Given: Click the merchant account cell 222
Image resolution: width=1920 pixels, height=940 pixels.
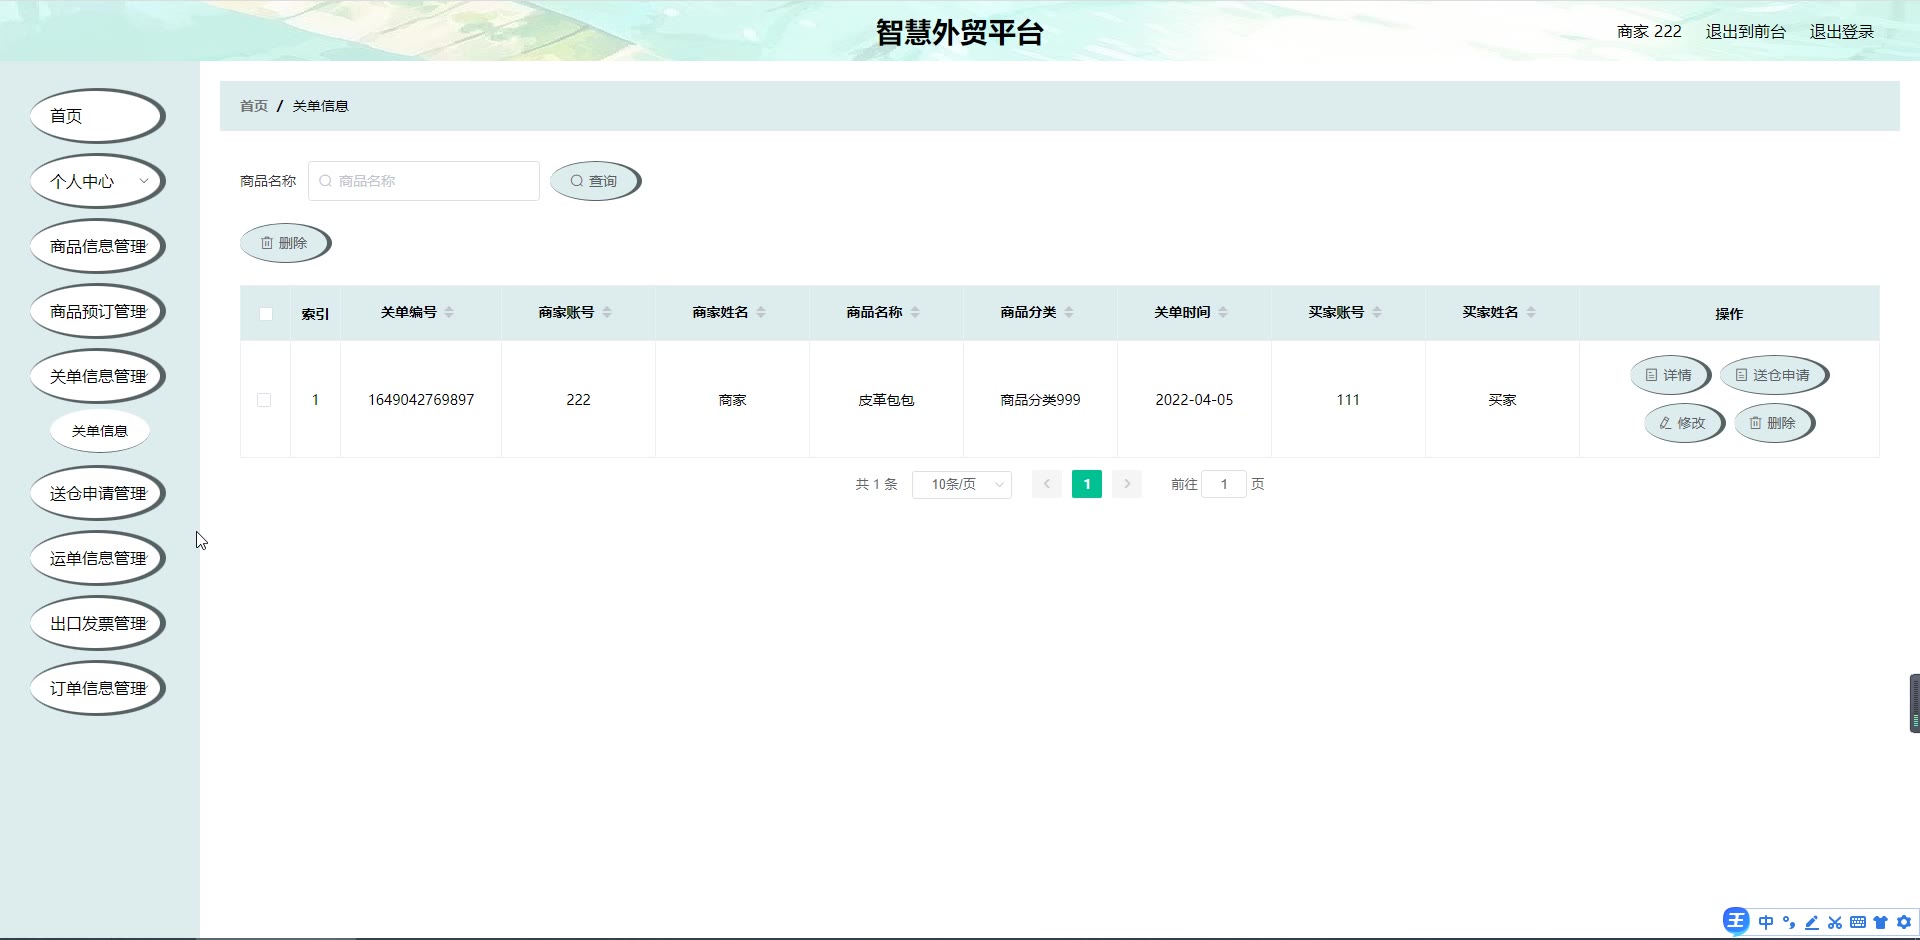Looking at the screenshot, I should coord(578,400).
